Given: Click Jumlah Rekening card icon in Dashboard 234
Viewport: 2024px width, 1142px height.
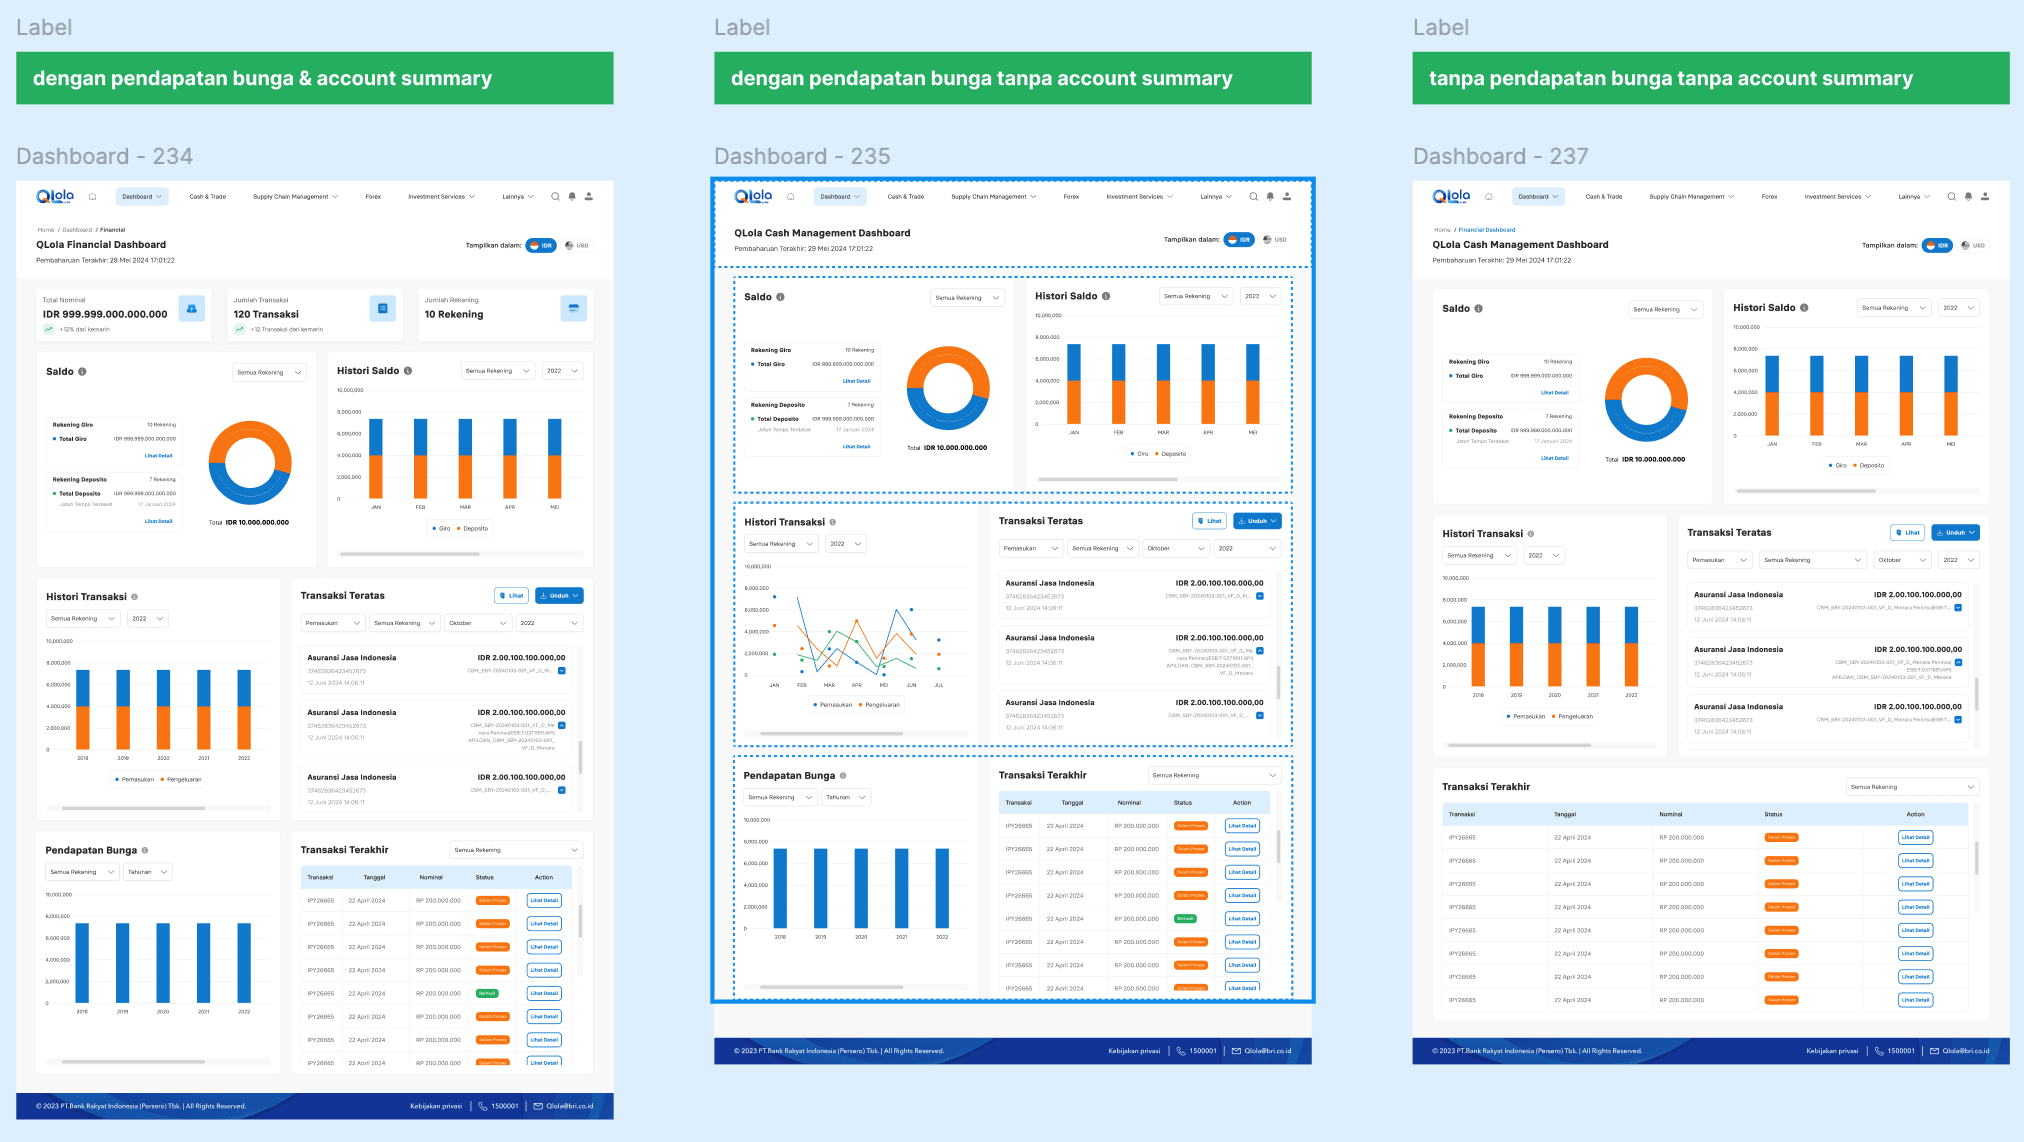Looking at the screenshot, I should 573,309.
